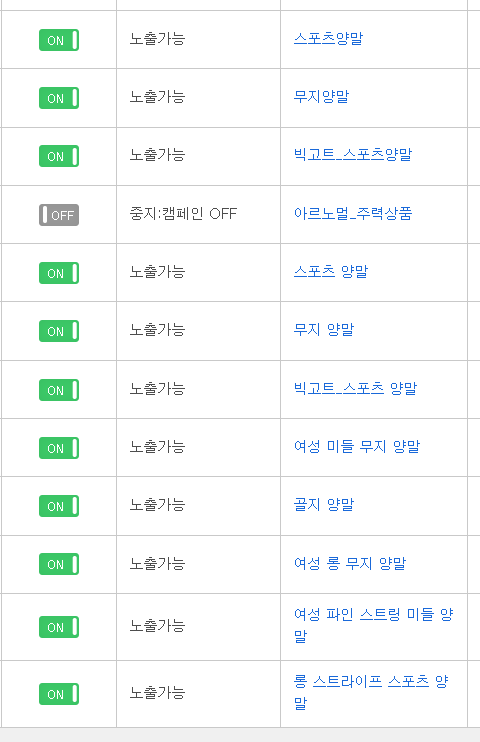Disable the 여성 미들 무지 양말 toggle
This screenshot has height=742, width=480.
(x=59, y=448)
